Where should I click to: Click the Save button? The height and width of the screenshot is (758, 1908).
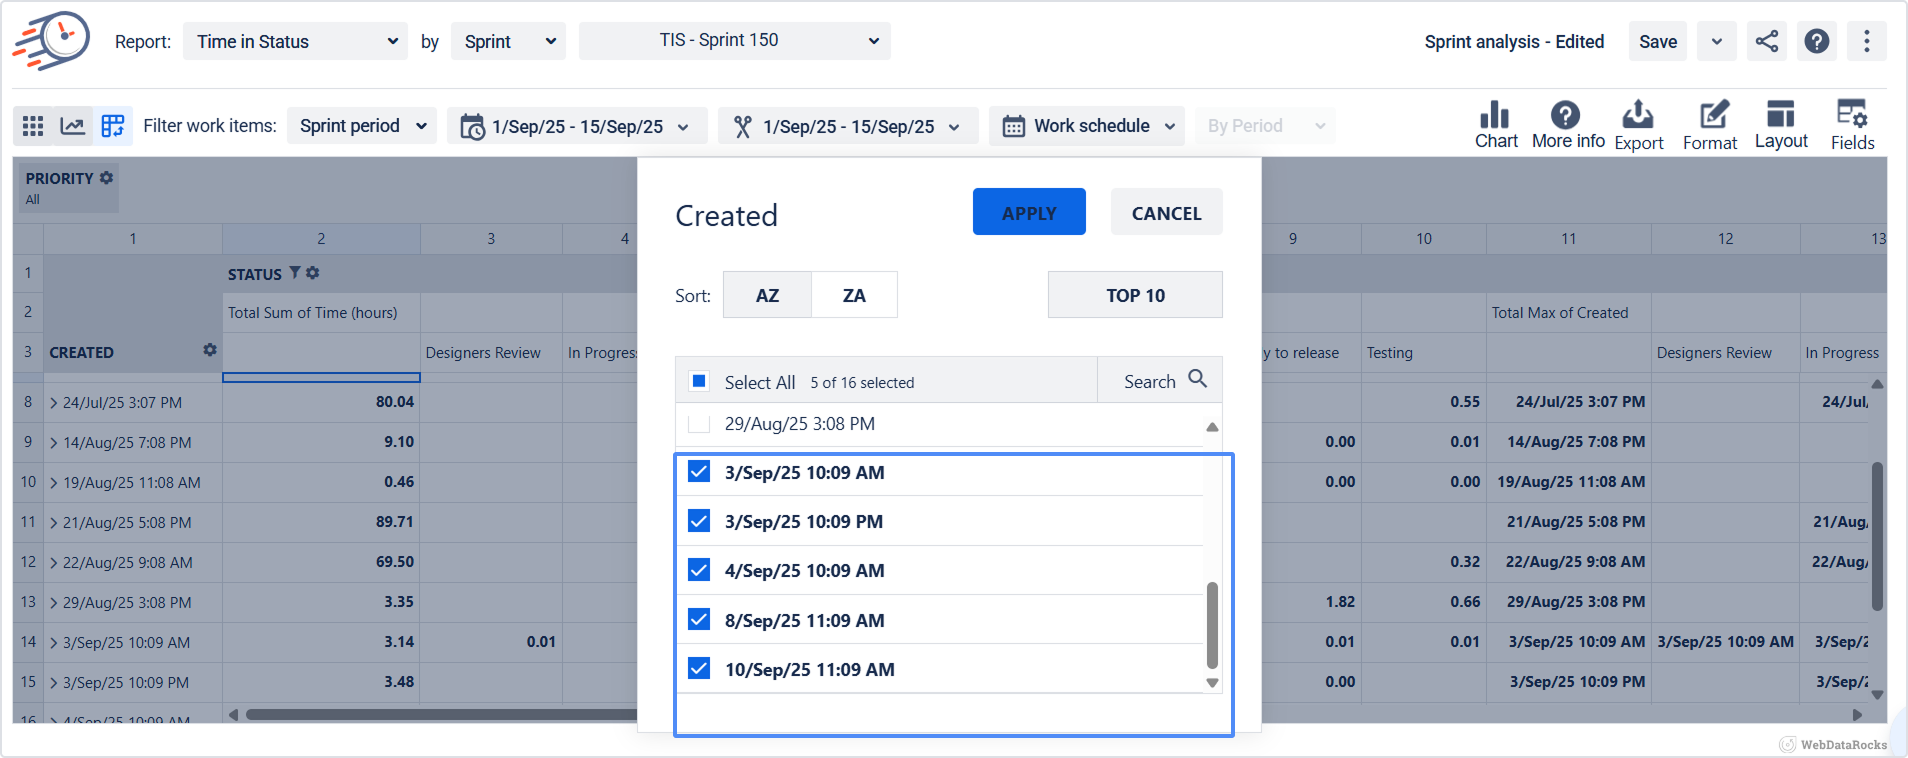[1658, 41]
